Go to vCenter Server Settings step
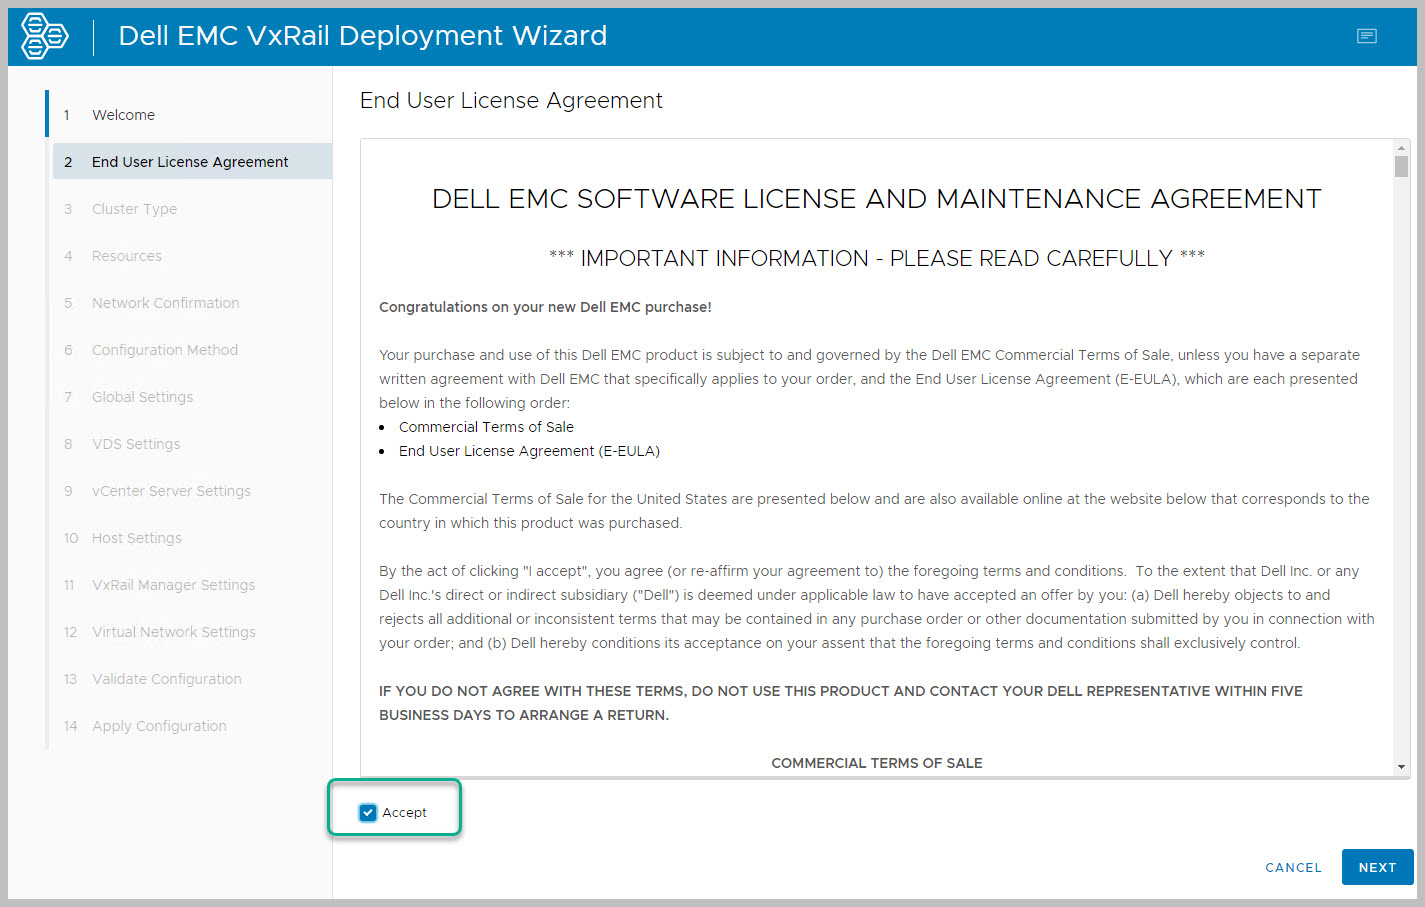The height and width of the screenshot is (907, 1425). click(x=171, y=491)
